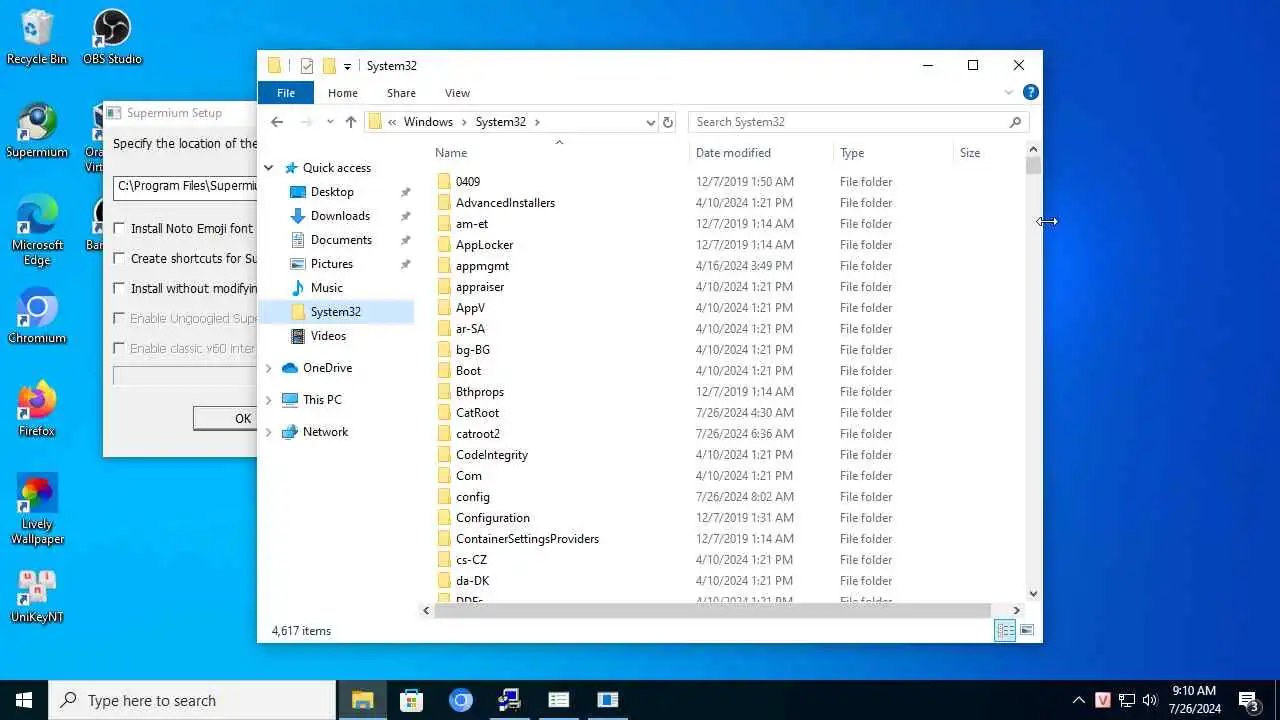The image size is (1280, 720).
Task: Enable Install Noto Emoji font checkbox
Action: pyautogui.click(x=120, y=228)
